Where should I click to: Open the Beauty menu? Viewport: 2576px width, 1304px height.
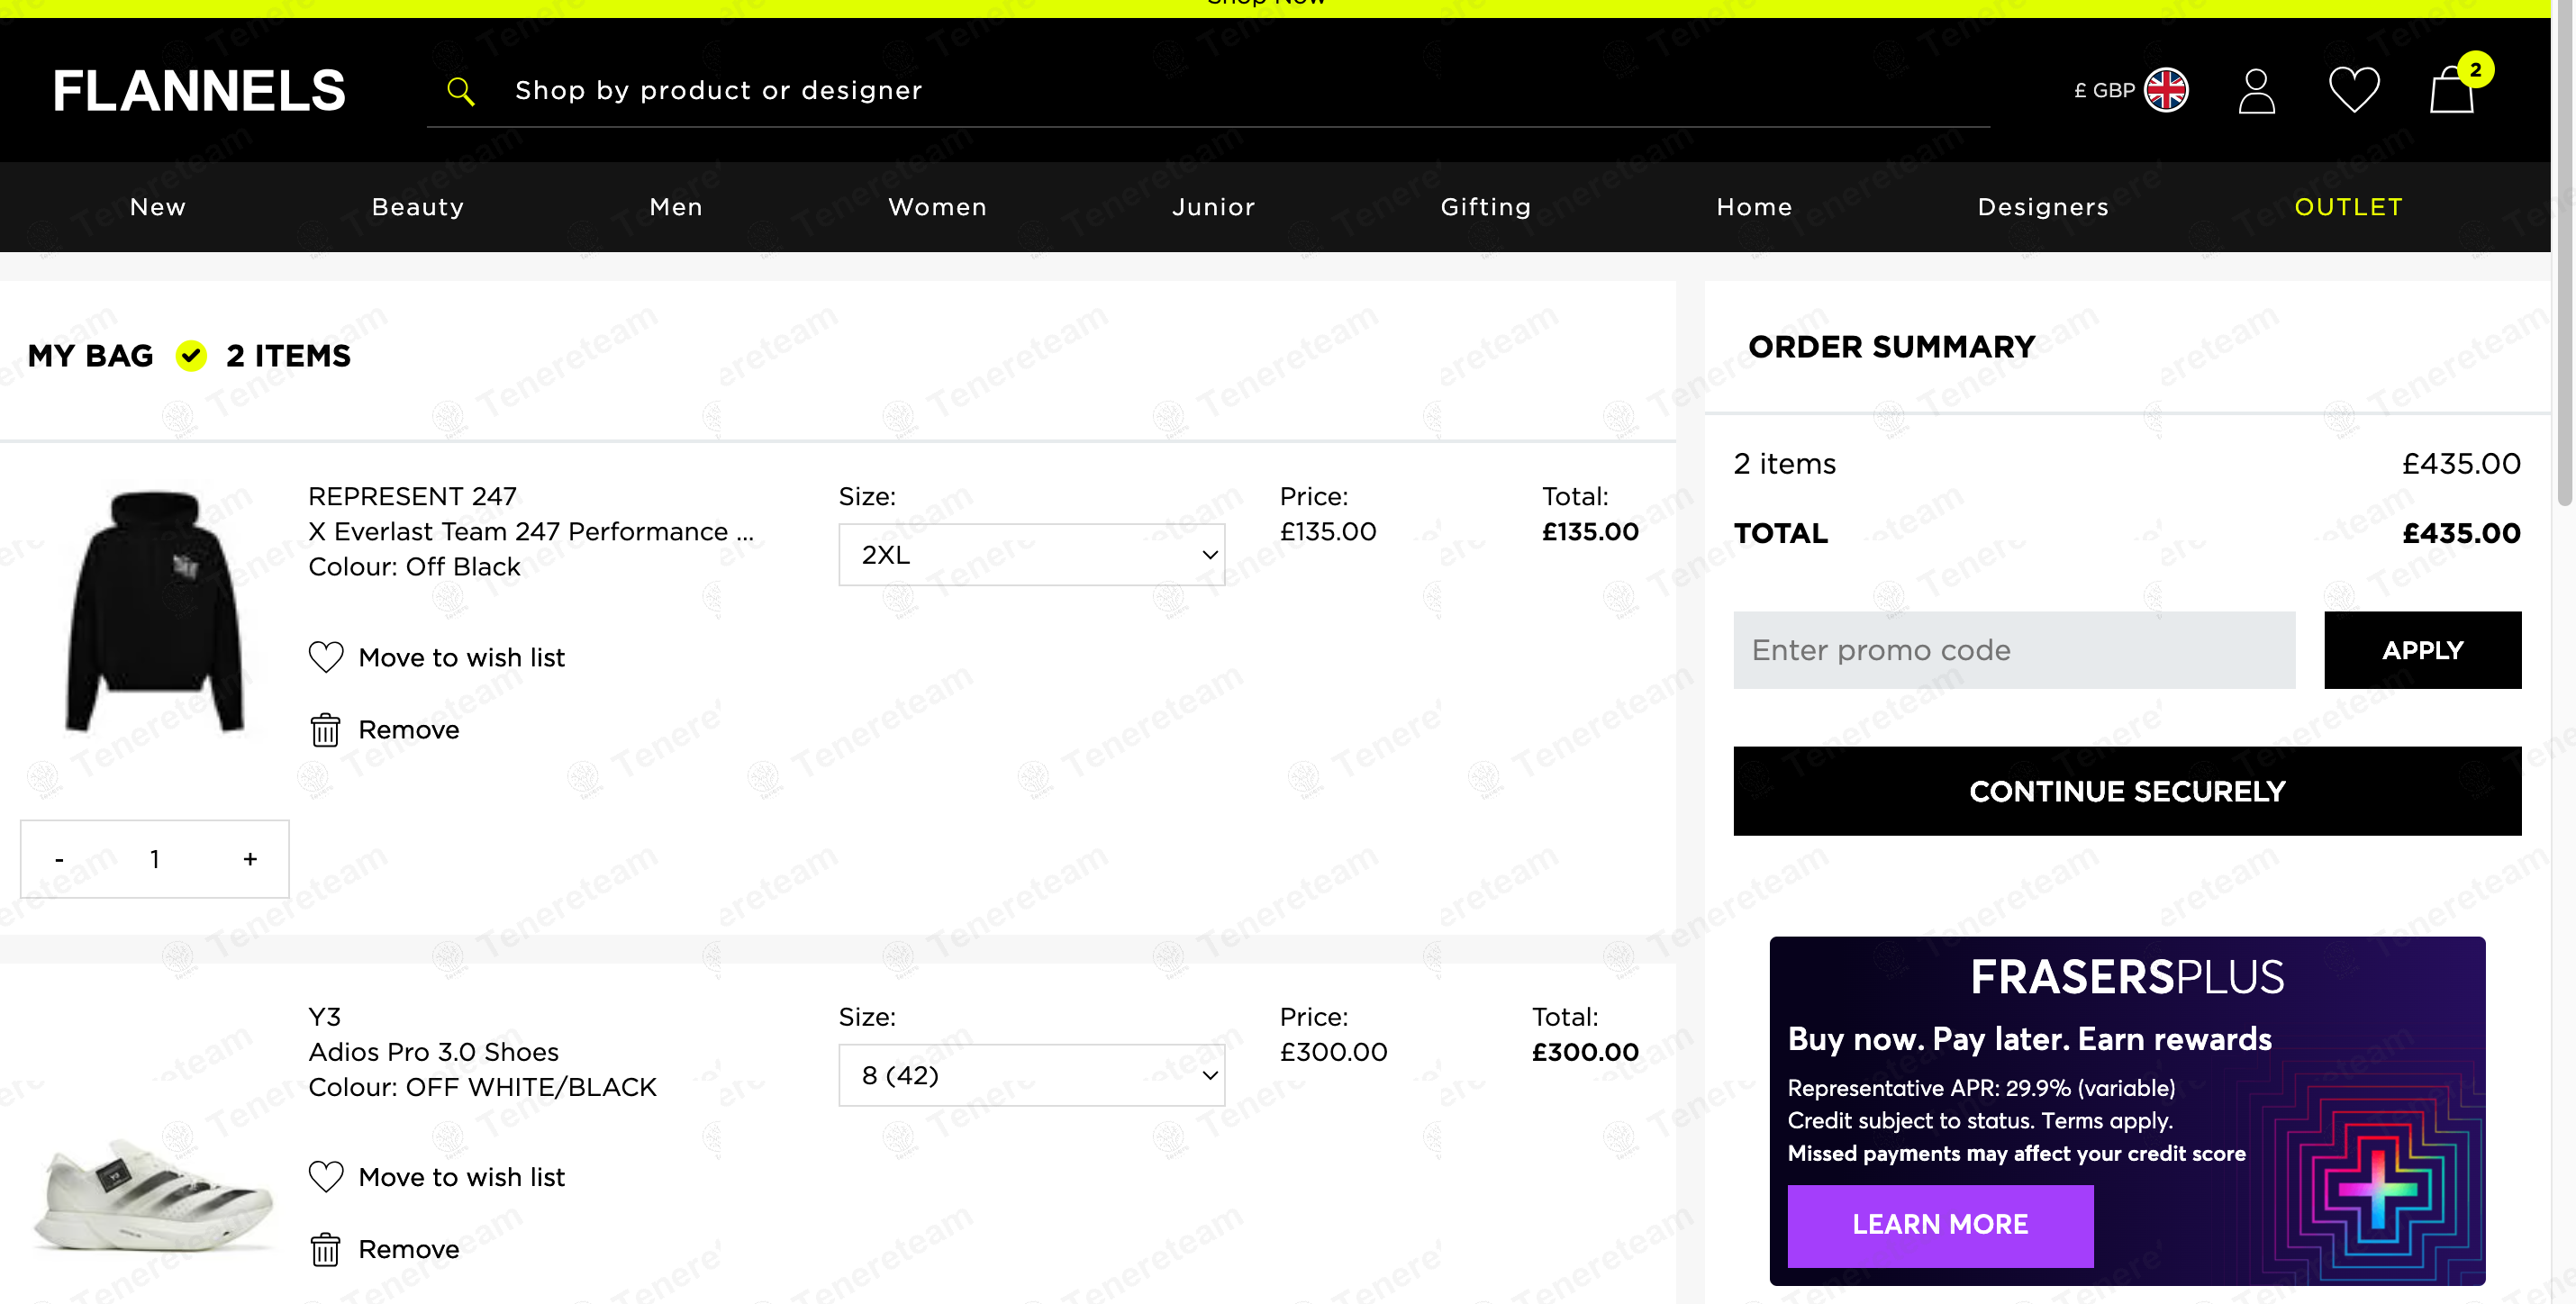pos(418,207)
